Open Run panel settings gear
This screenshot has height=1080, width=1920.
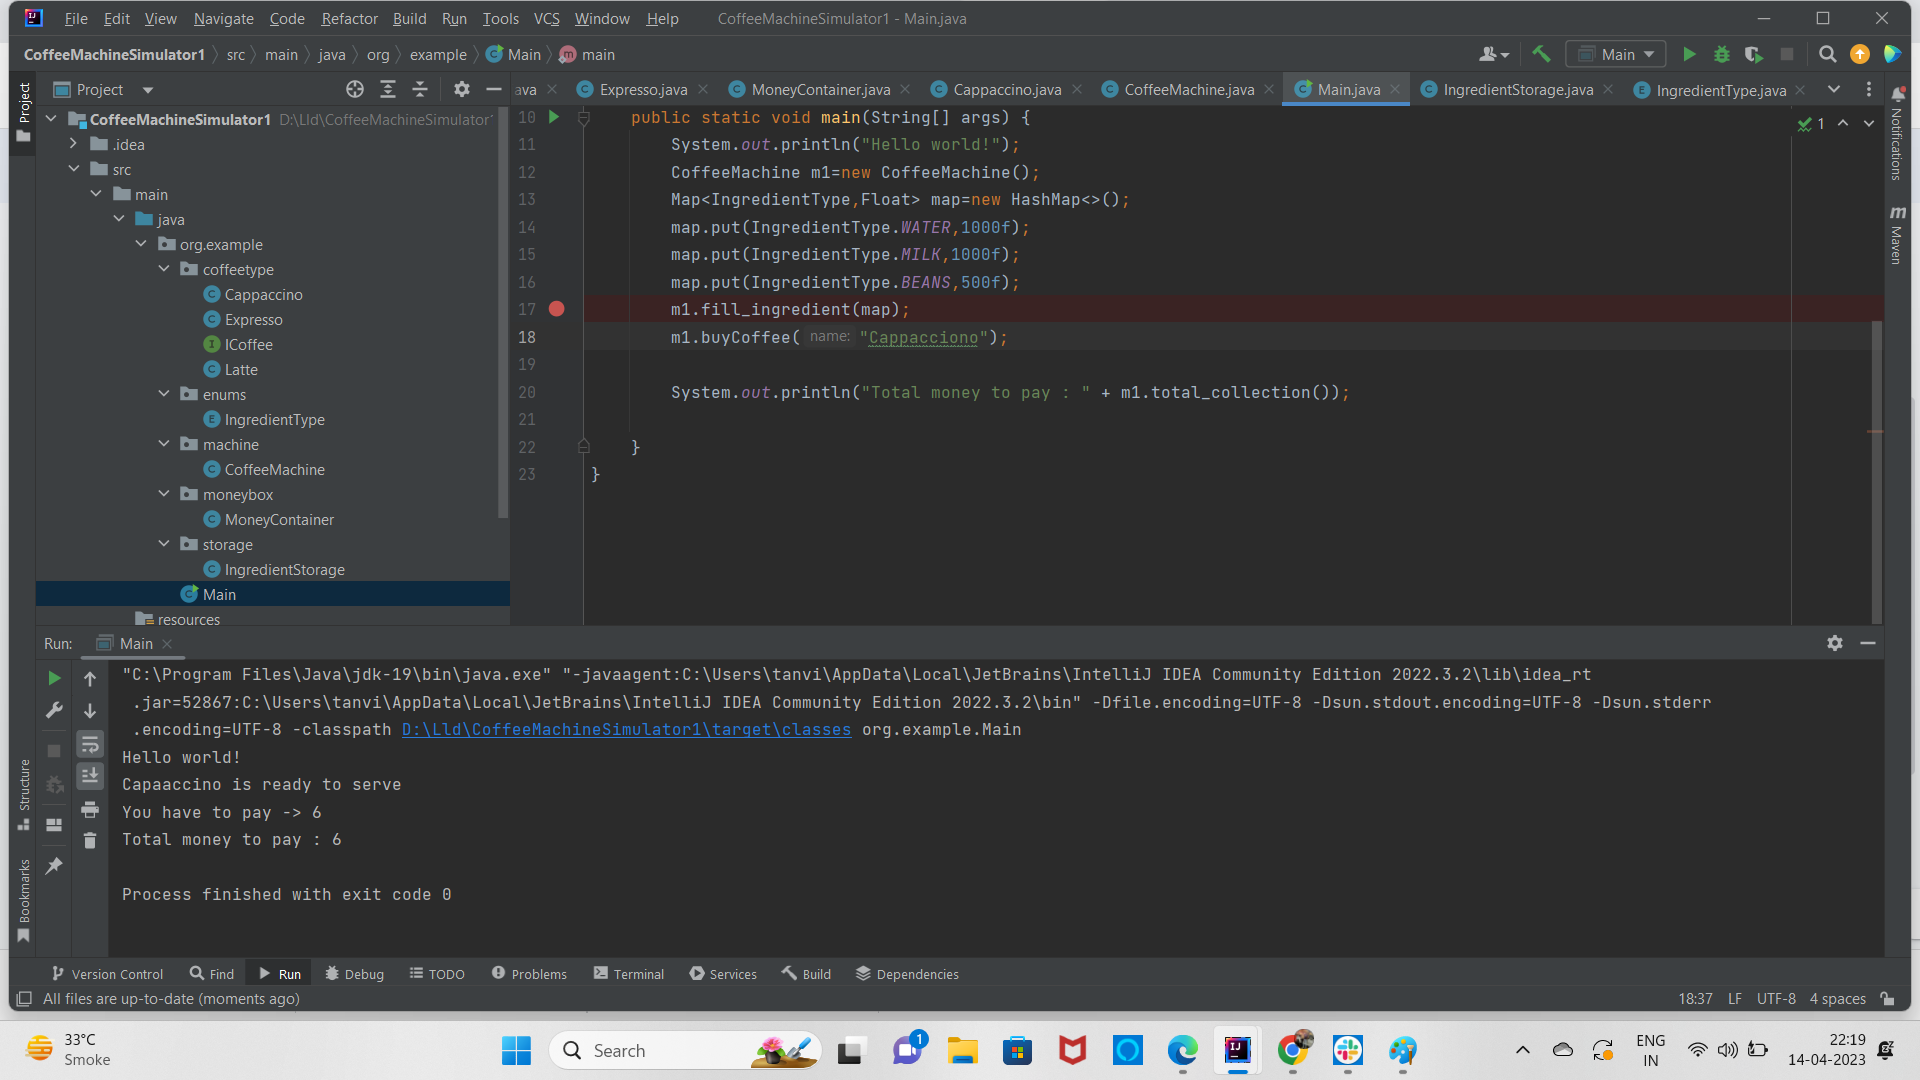click(x=1835, y=644)
